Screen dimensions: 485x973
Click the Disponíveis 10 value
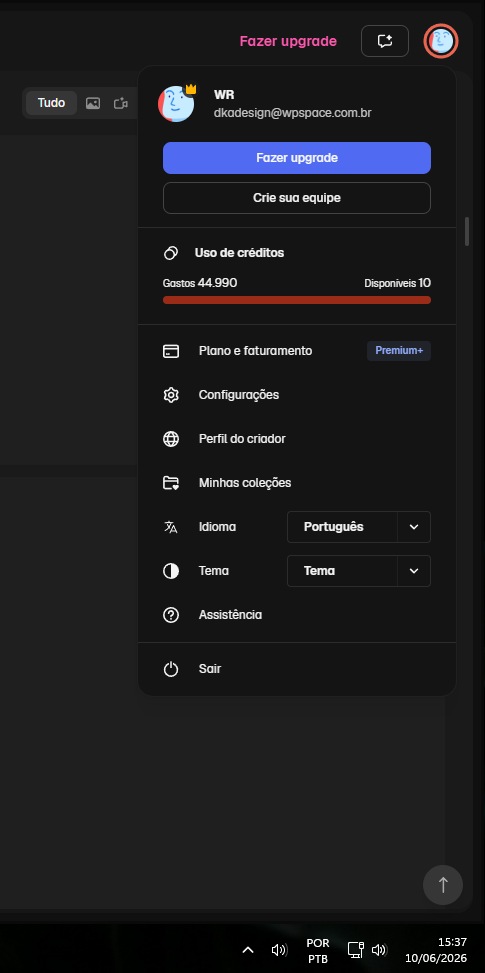coord(398,283)
